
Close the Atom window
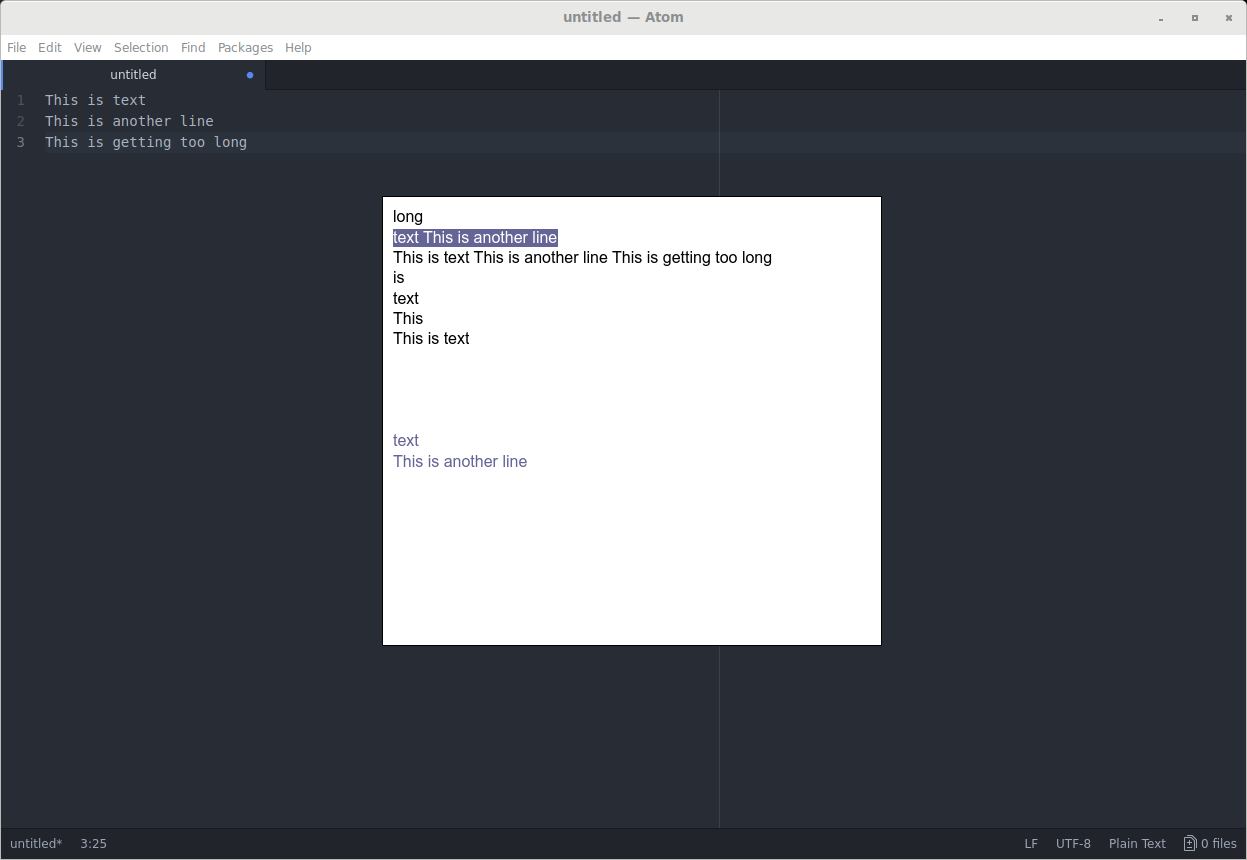(1227, 18)
